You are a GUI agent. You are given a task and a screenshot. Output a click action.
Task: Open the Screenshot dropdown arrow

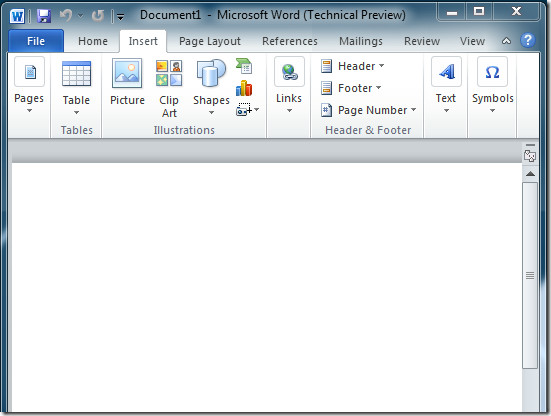pyautogui.click(x=257, y=110)
